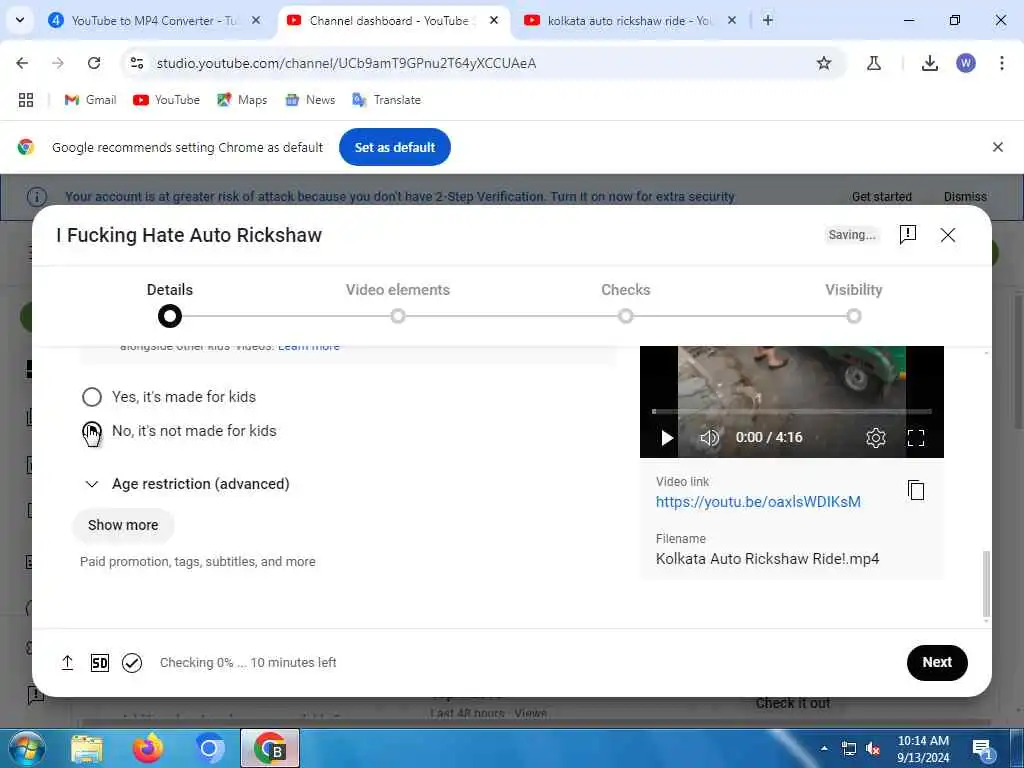Open the News bookmark

point(310,100)
